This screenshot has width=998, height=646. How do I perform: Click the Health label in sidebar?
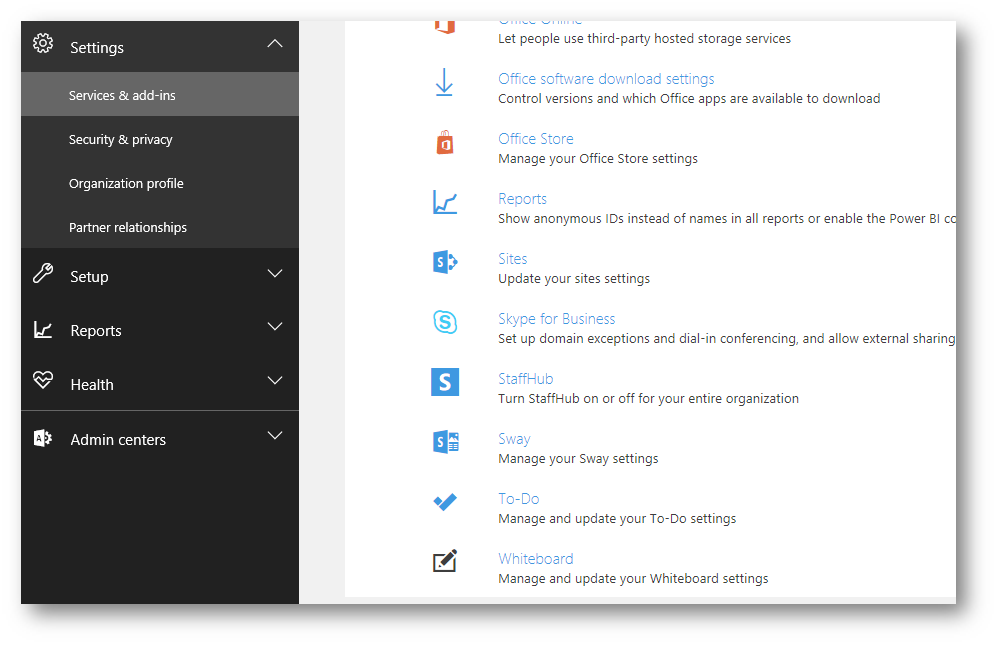pos(92,385)
